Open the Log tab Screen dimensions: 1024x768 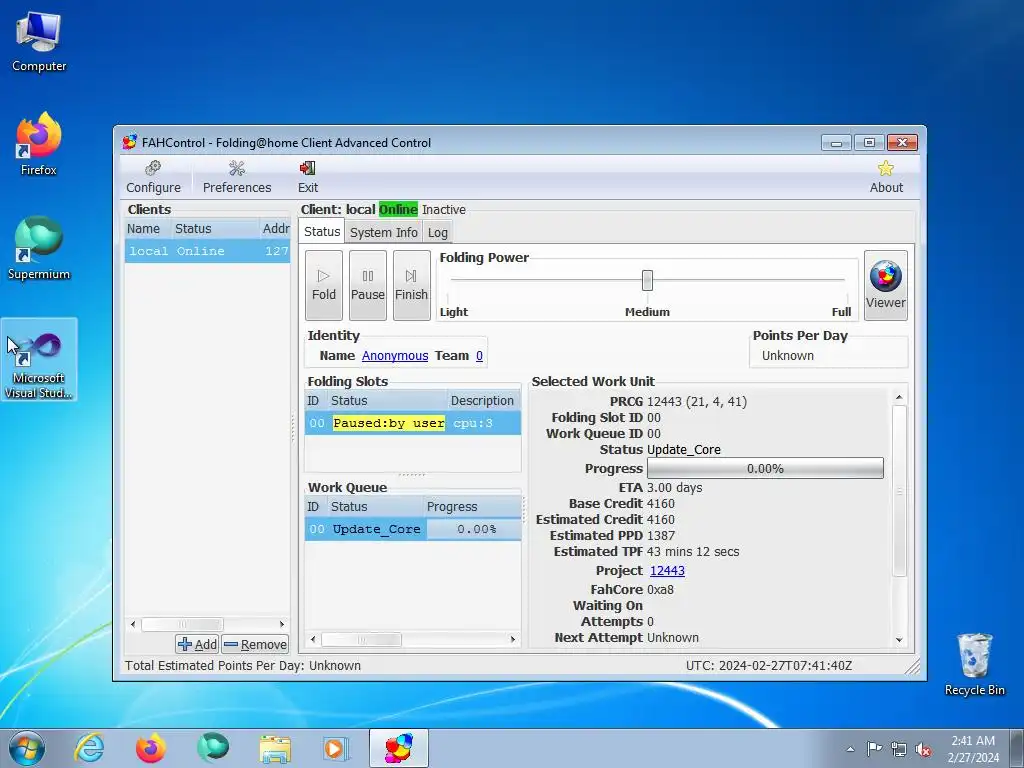(438, 232)
